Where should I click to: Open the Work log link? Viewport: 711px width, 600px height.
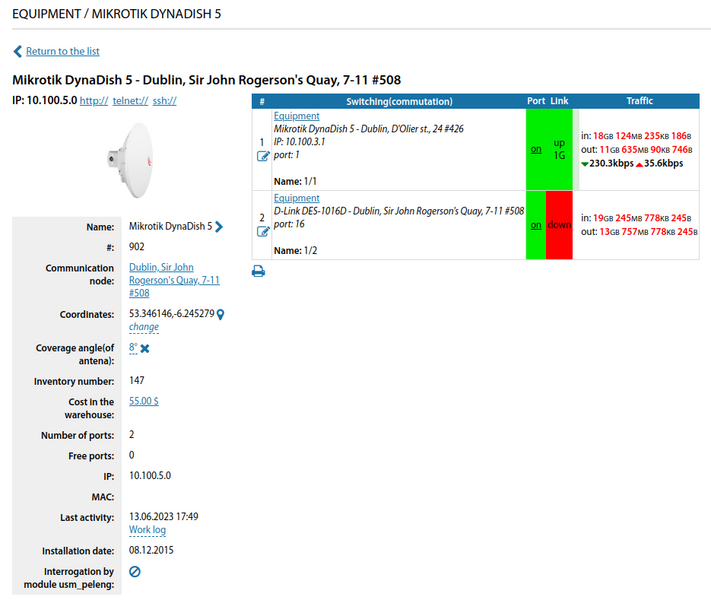click(x=147, y=530)
